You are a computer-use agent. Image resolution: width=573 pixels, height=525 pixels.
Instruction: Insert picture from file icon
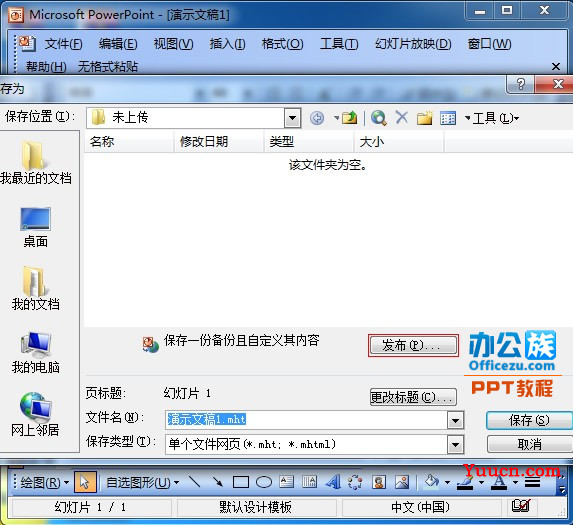click(x=402, y=482)
